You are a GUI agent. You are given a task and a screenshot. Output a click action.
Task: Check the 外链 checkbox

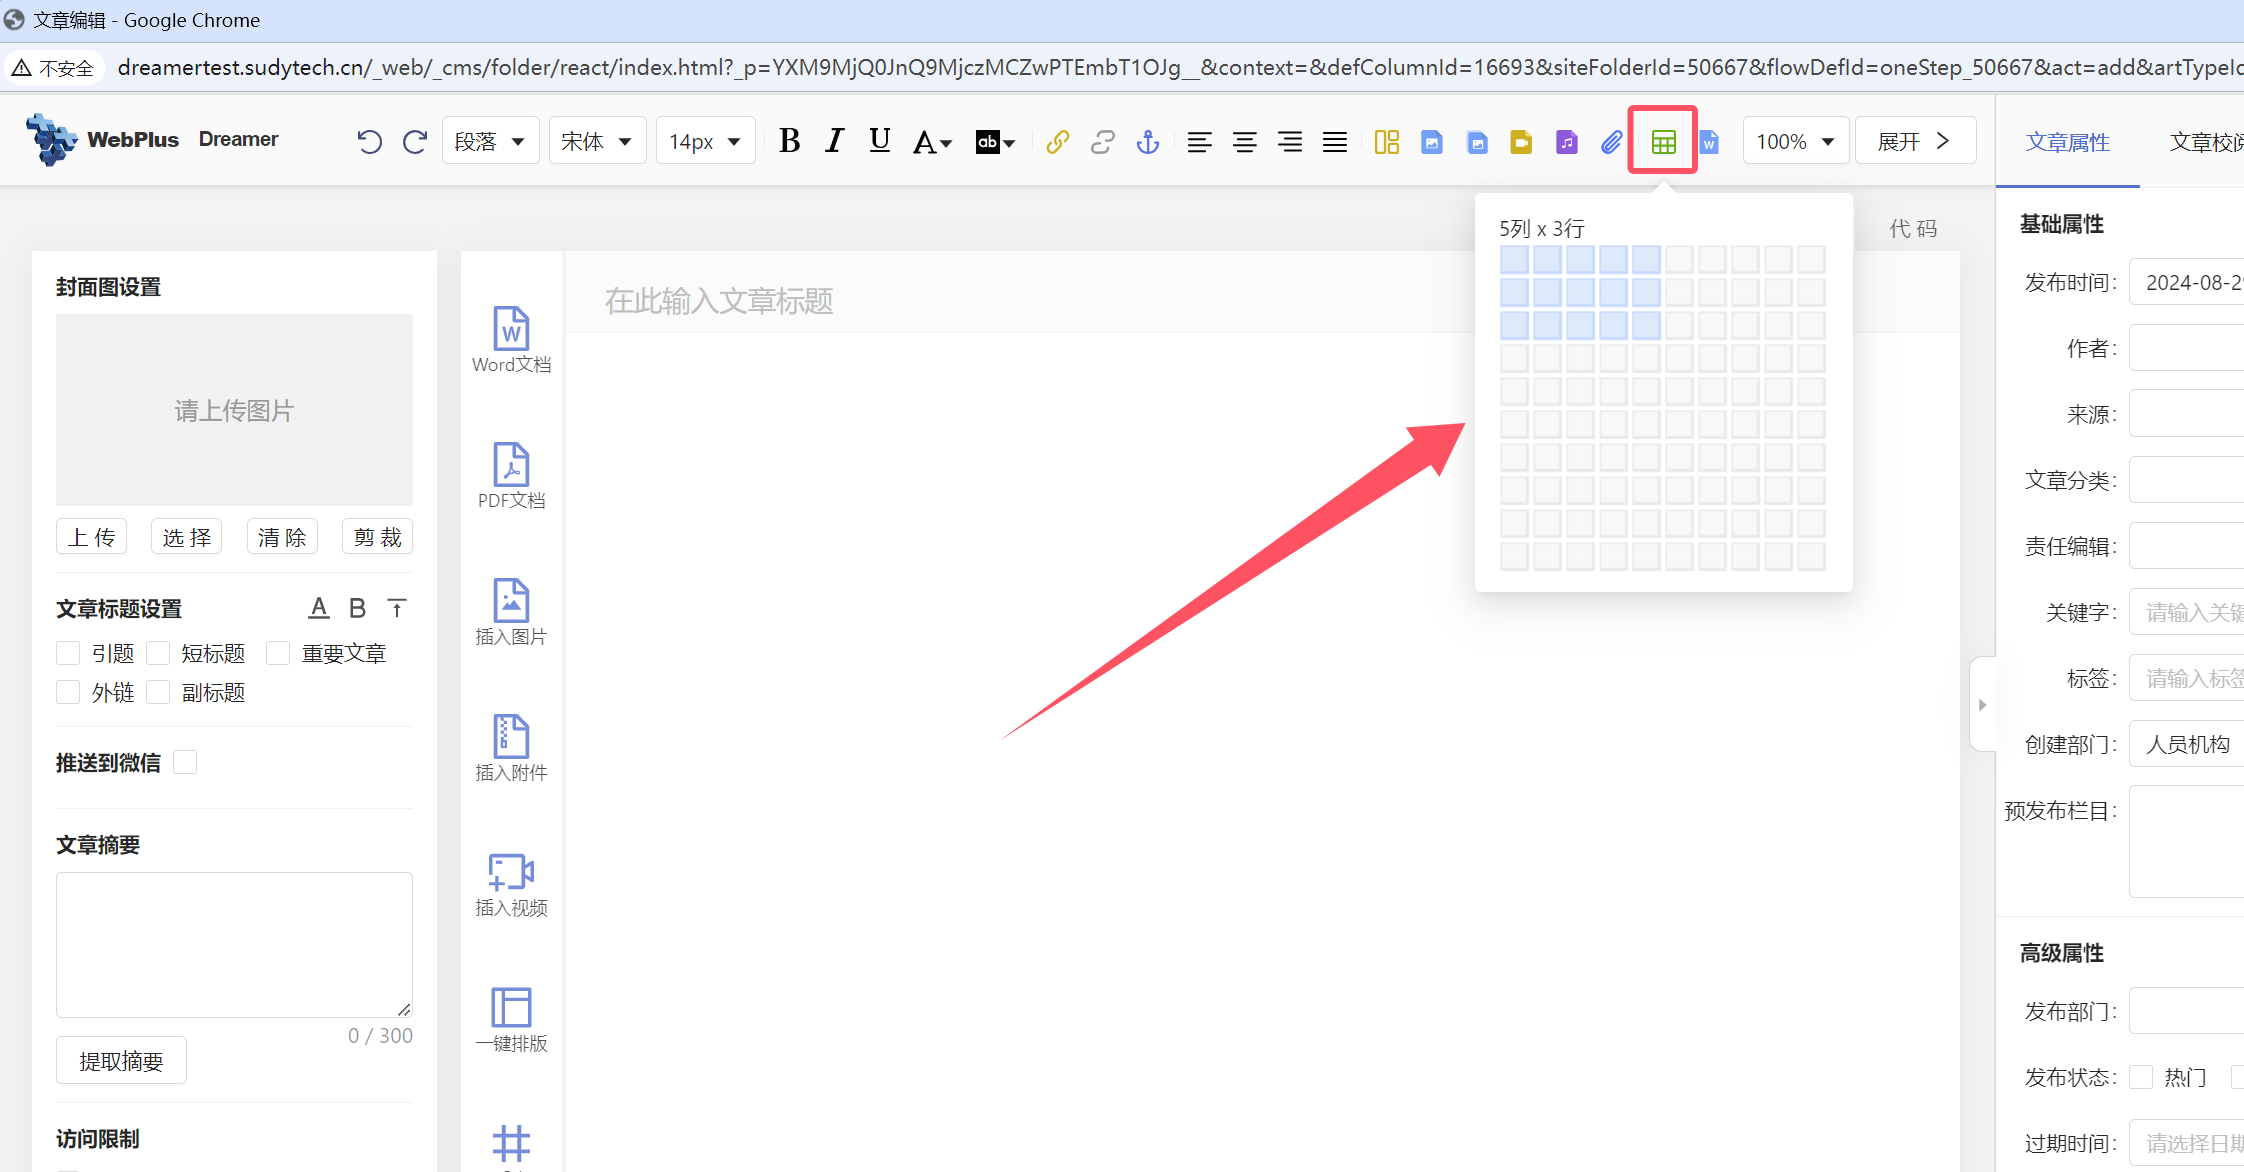click(x=68, y=692)
